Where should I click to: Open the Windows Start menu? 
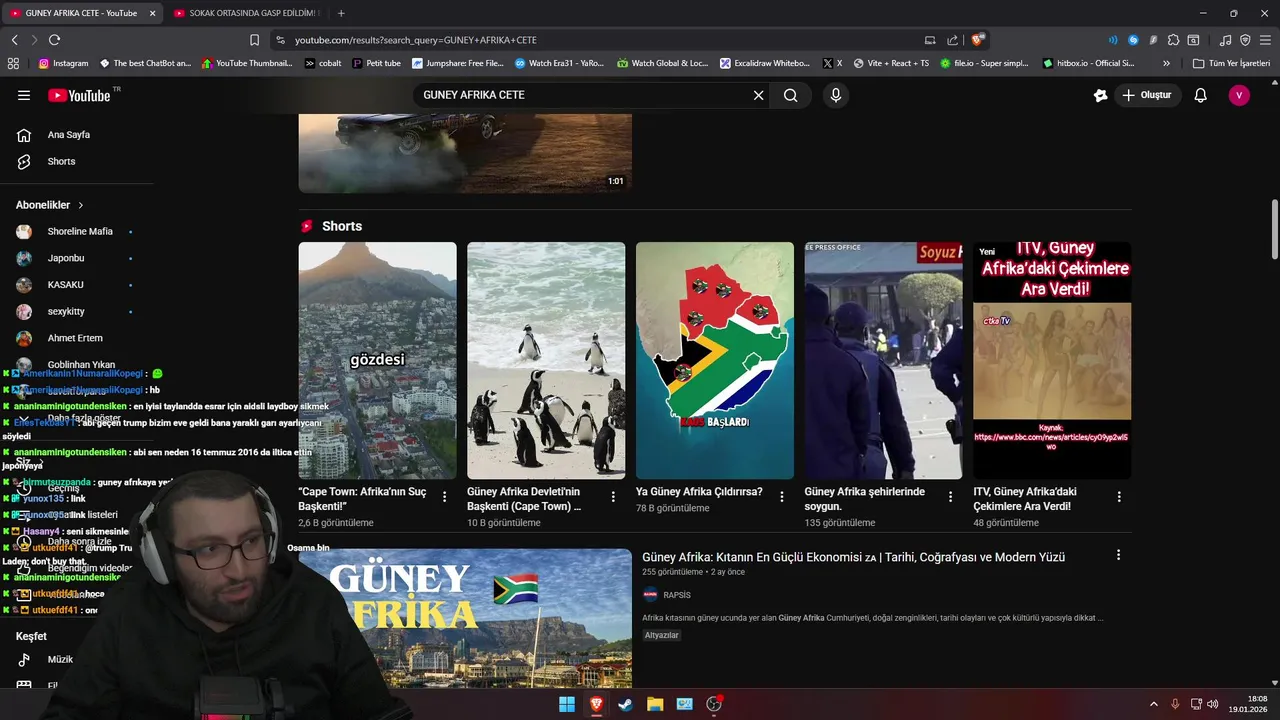tap(567, 704)
